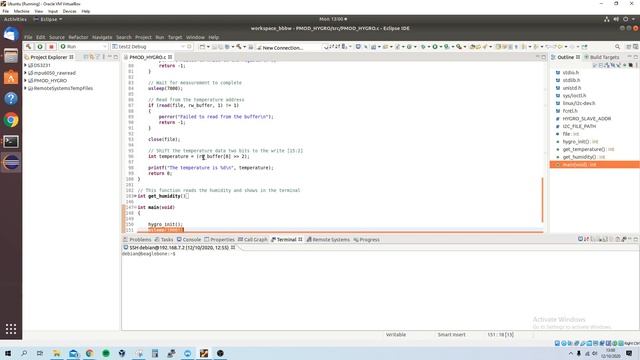Click the usleep(7000); code line
The image size is (640, 360).
point(165,88)
